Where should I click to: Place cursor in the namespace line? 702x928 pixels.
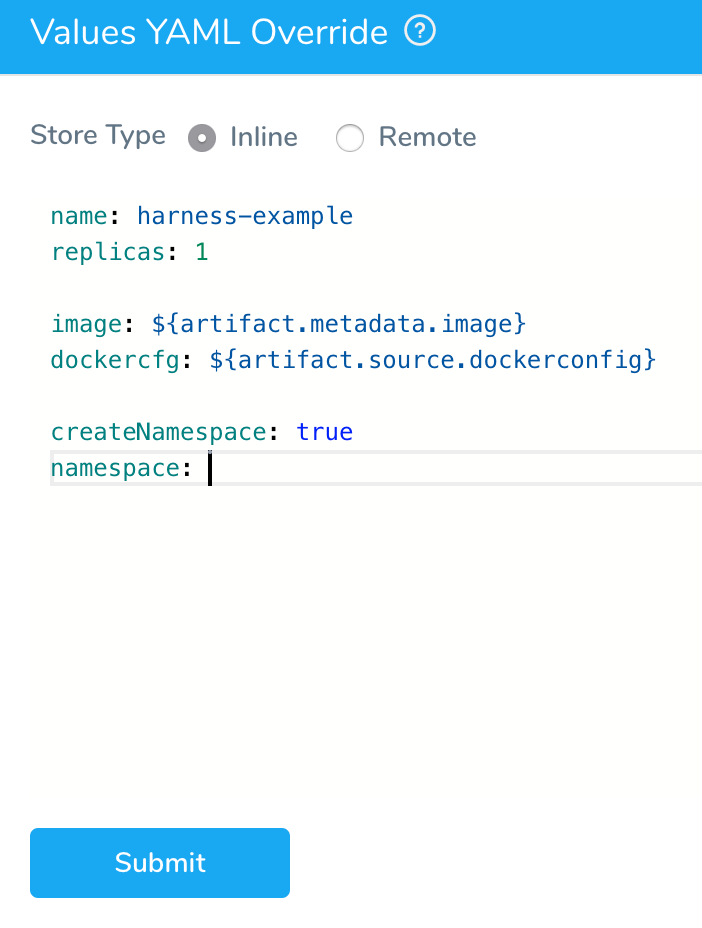376,468
